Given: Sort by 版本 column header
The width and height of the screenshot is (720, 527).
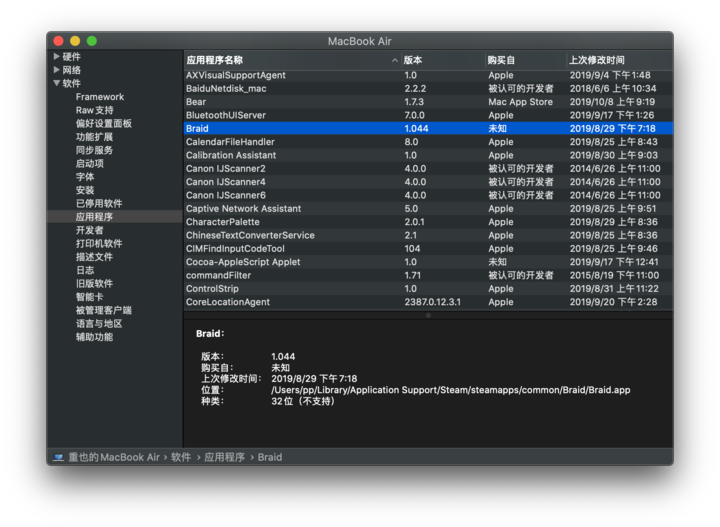Looking at the screenshot, I should (x=443, y=60).
